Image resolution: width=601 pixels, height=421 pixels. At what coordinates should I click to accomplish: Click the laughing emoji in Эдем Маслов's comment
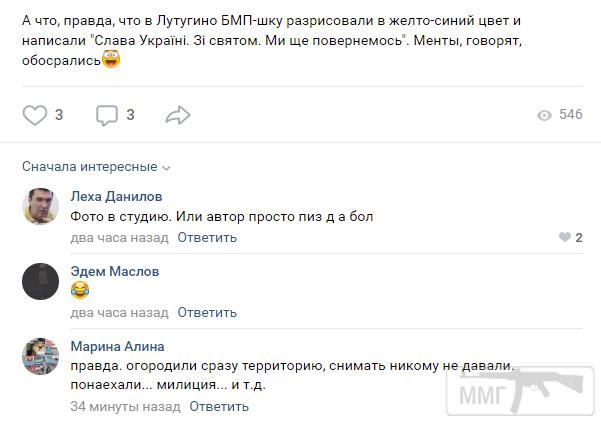80,291
